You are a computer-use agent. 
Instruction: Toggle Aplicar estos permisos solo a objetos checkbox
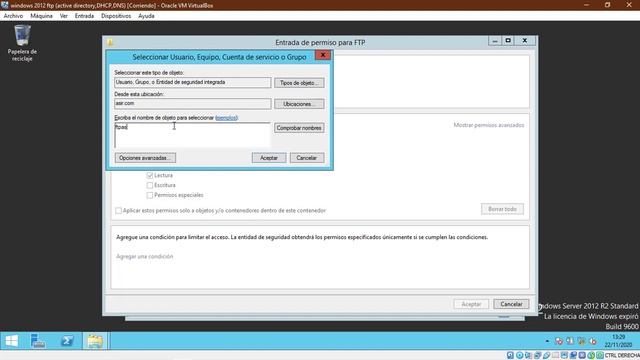coord(118,211)
